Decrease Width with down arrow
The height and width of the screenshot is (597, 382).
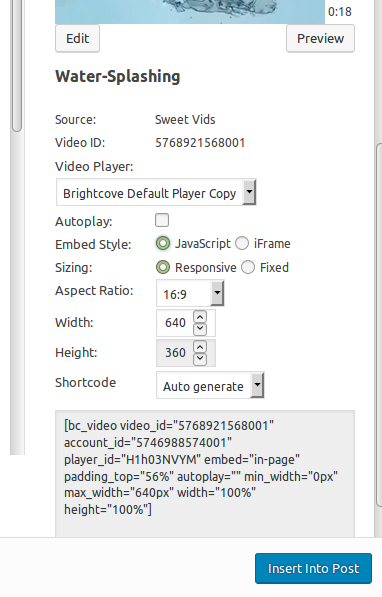pyautogui.click(x=200, y=329)
